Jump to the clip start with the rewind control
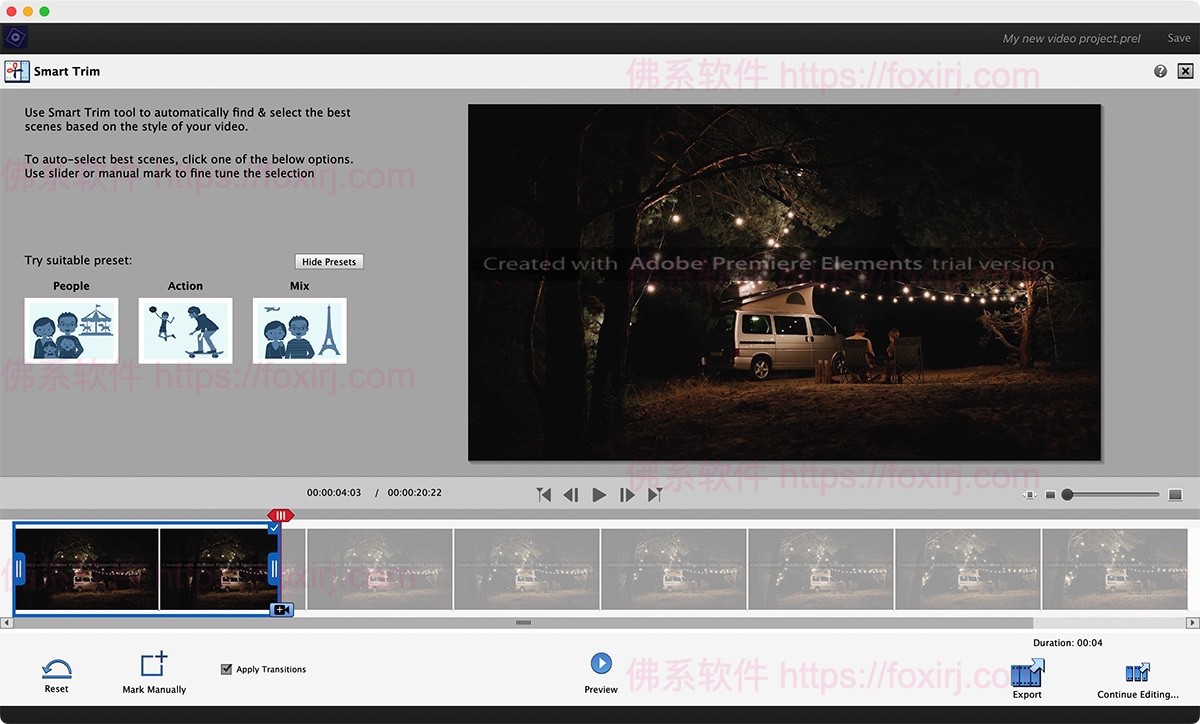The height and width of the screenshot is (724, 1200). click(543, 493)
